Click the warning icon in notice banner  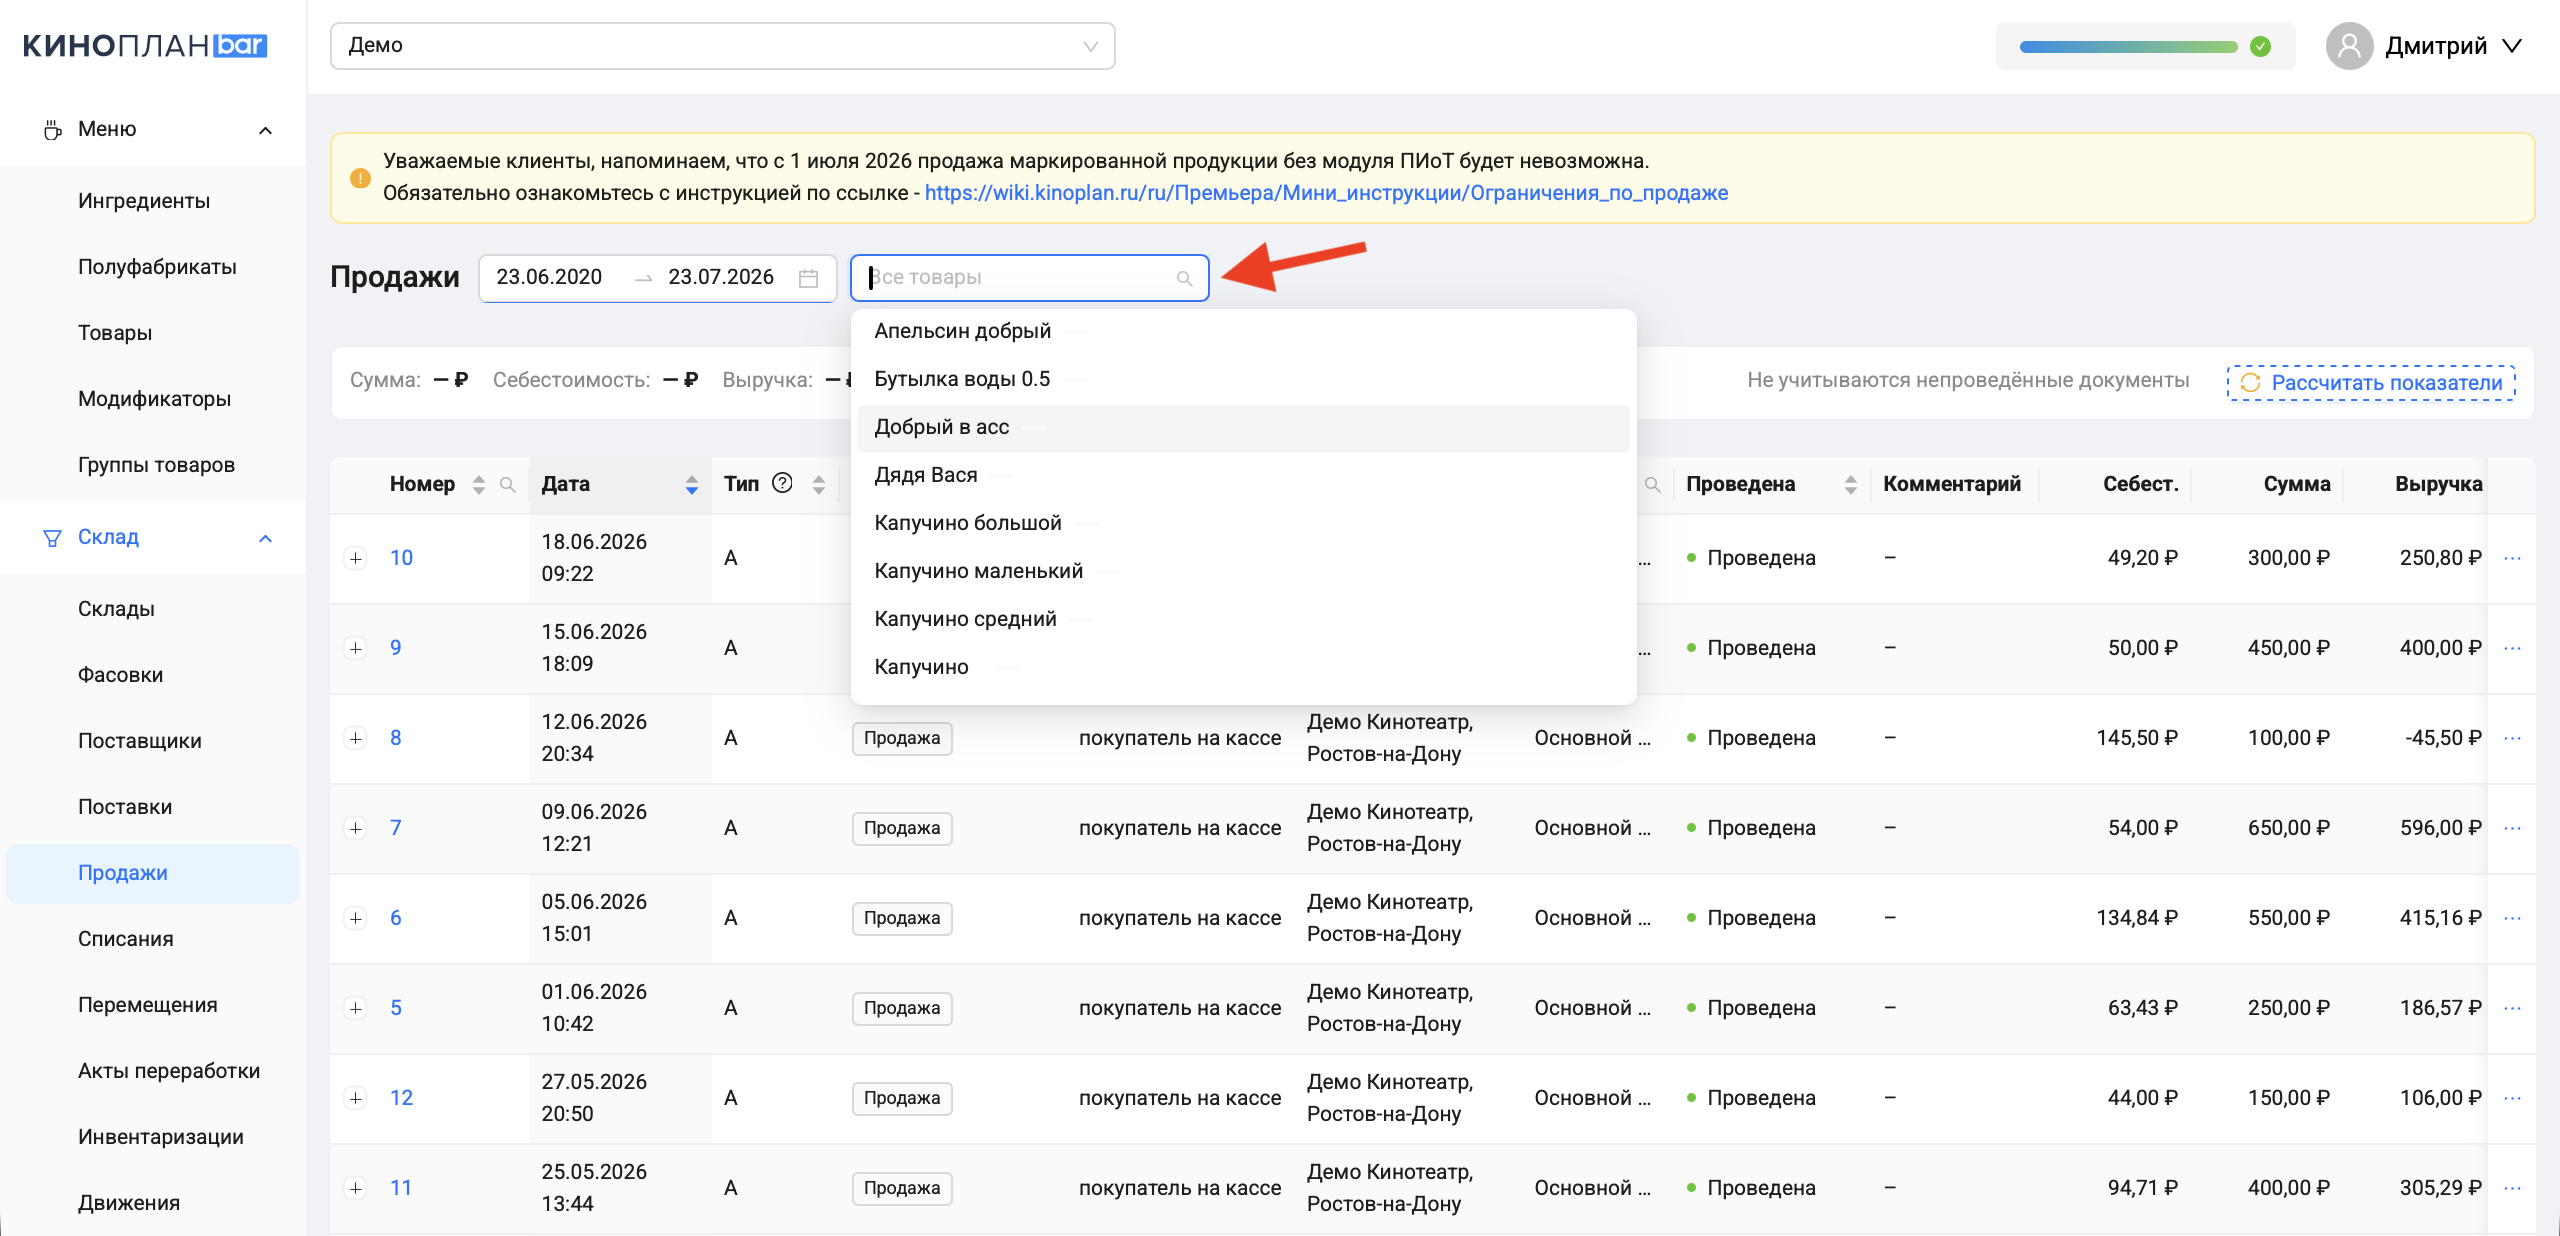(x=360, y=178)
